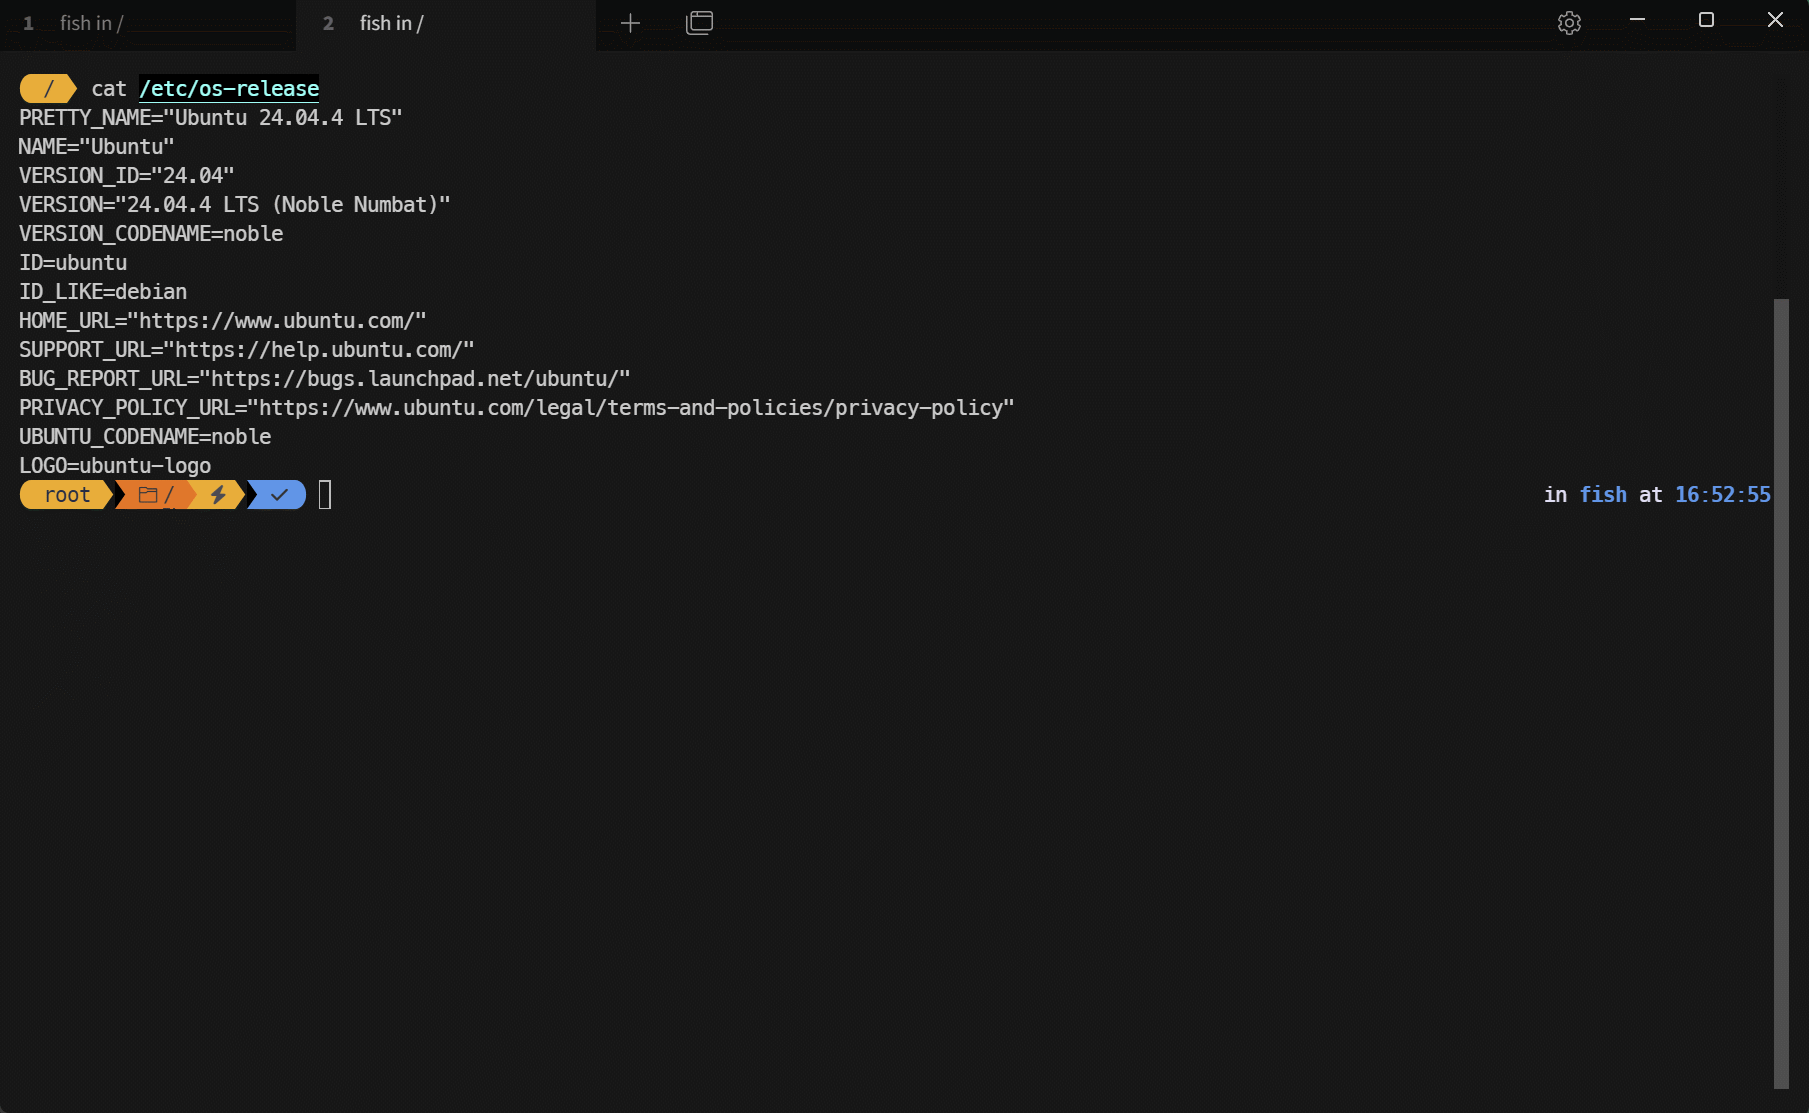The image size is (1809, 1113).
Task: Minimize the terminal window
Action: click(1637, 20)
